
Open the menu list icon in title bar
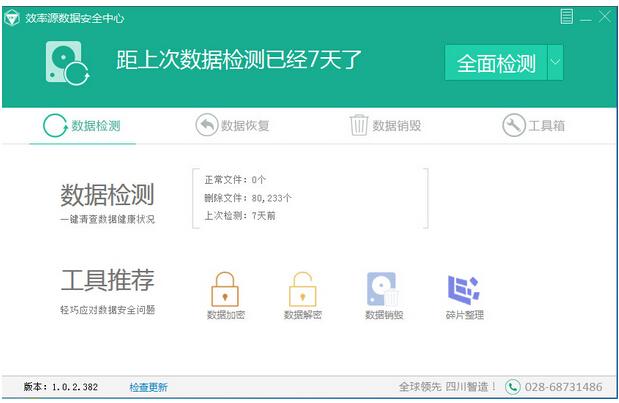click(566, 17)
